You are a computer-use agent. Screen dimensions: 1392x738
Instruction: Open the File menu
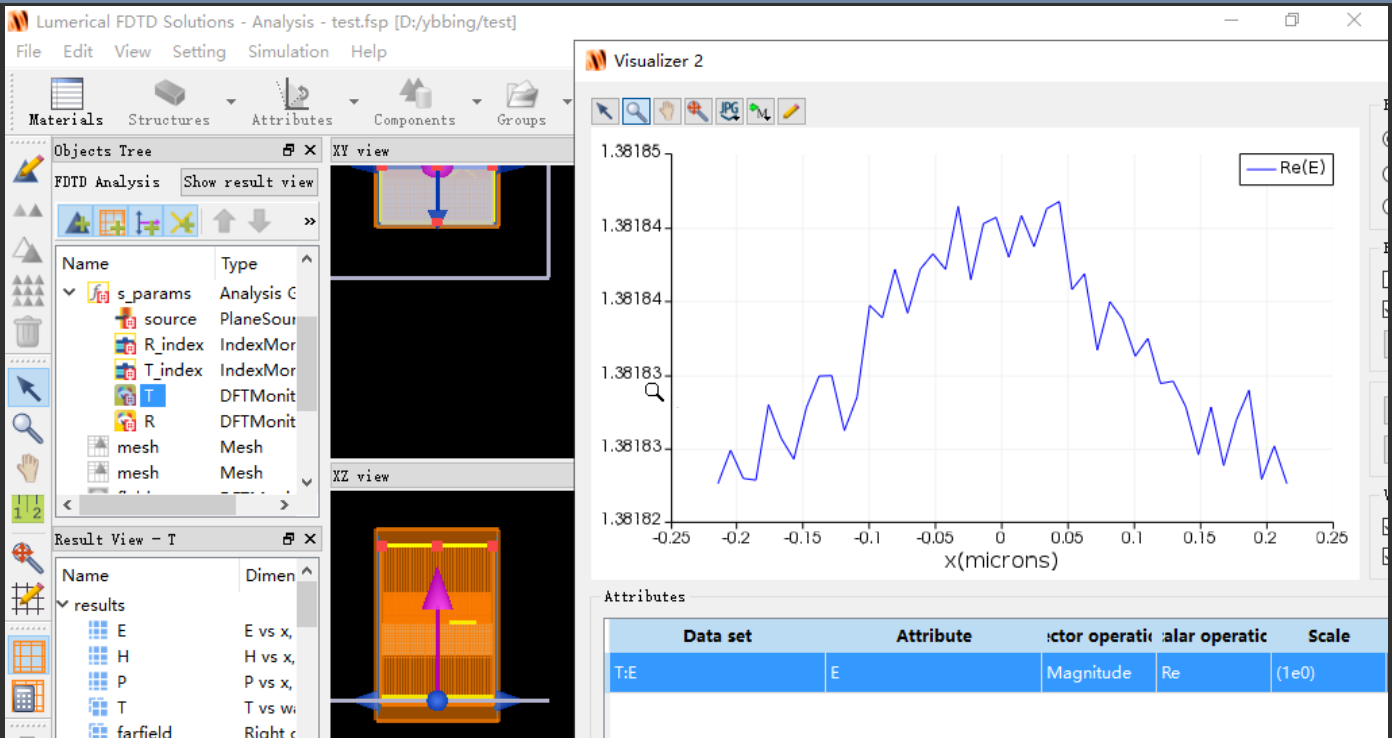(28, 51)
